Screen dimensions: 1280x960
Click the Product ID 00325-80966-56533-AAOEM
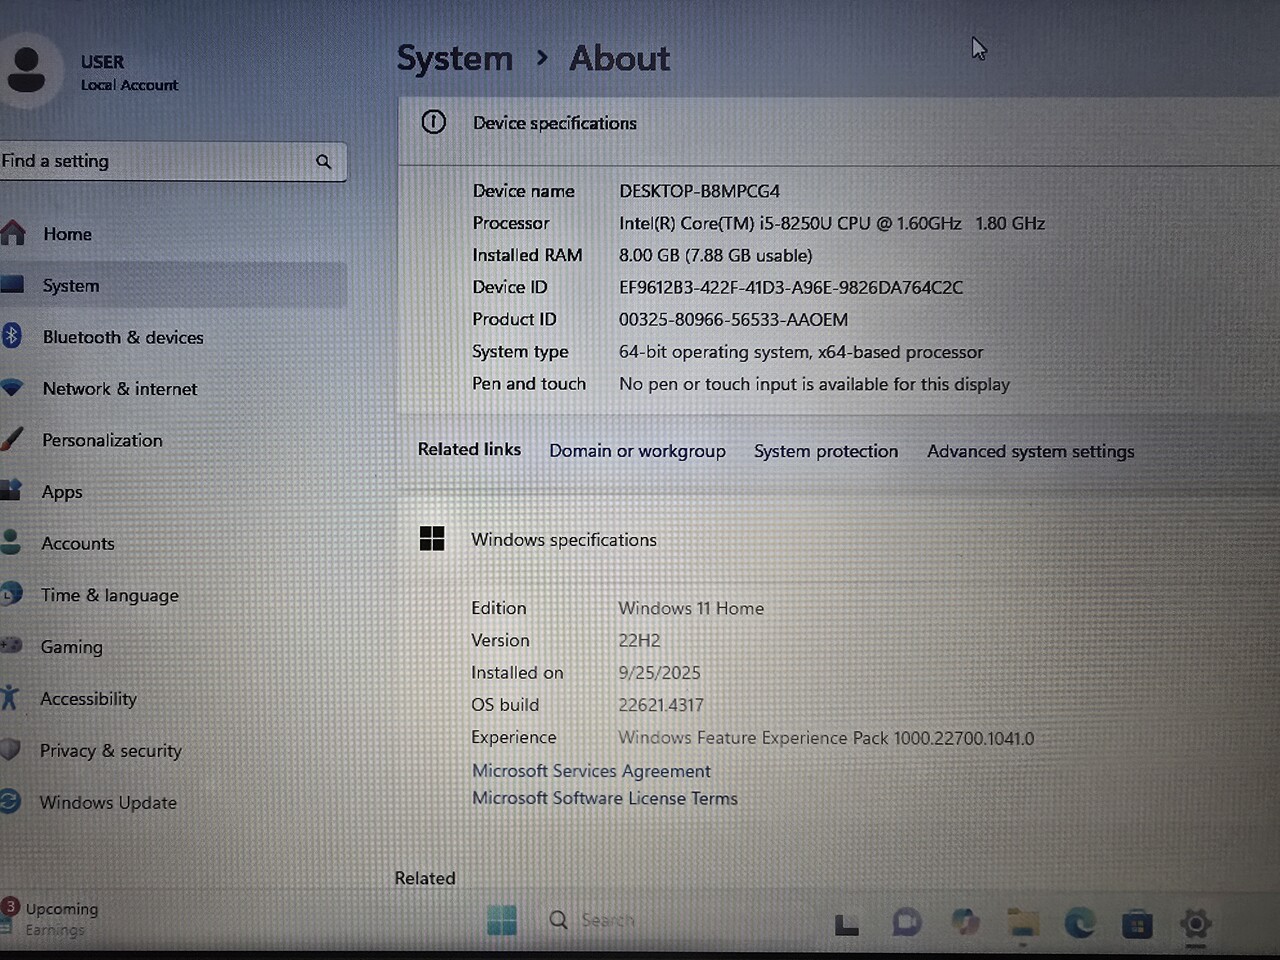733,320
